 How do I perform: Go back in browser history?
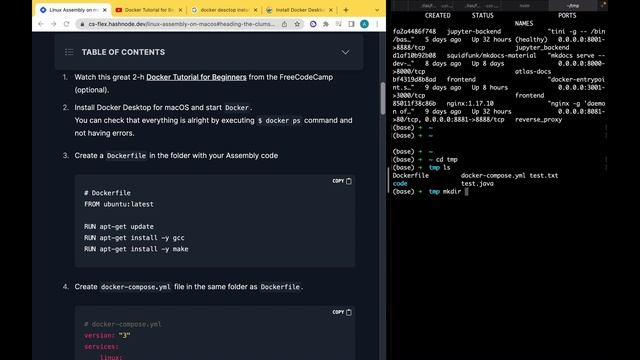pyautogui.click(x=40, y=24)
